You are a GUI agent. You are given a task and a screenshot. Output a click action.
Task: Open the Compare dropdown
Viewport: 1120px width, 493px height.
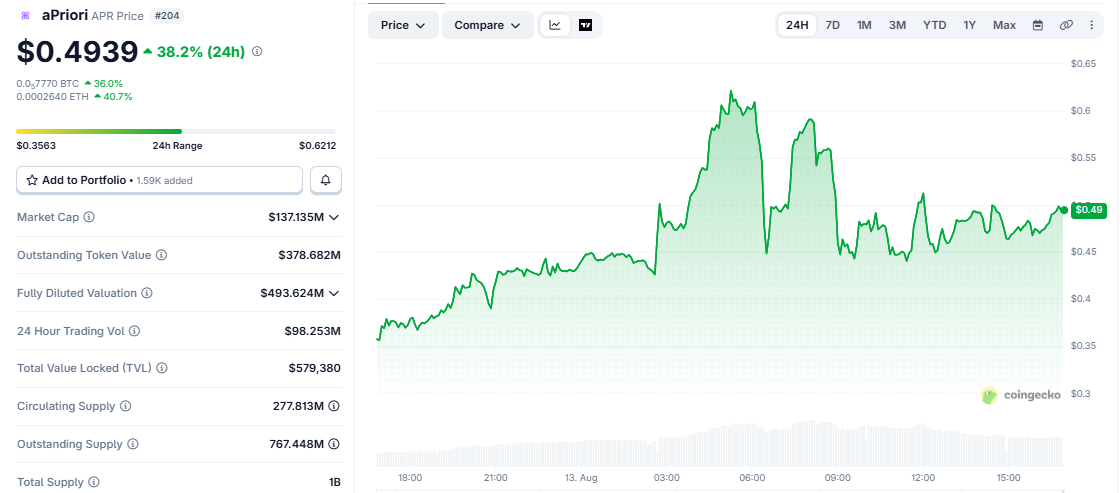tap(488, 25)
